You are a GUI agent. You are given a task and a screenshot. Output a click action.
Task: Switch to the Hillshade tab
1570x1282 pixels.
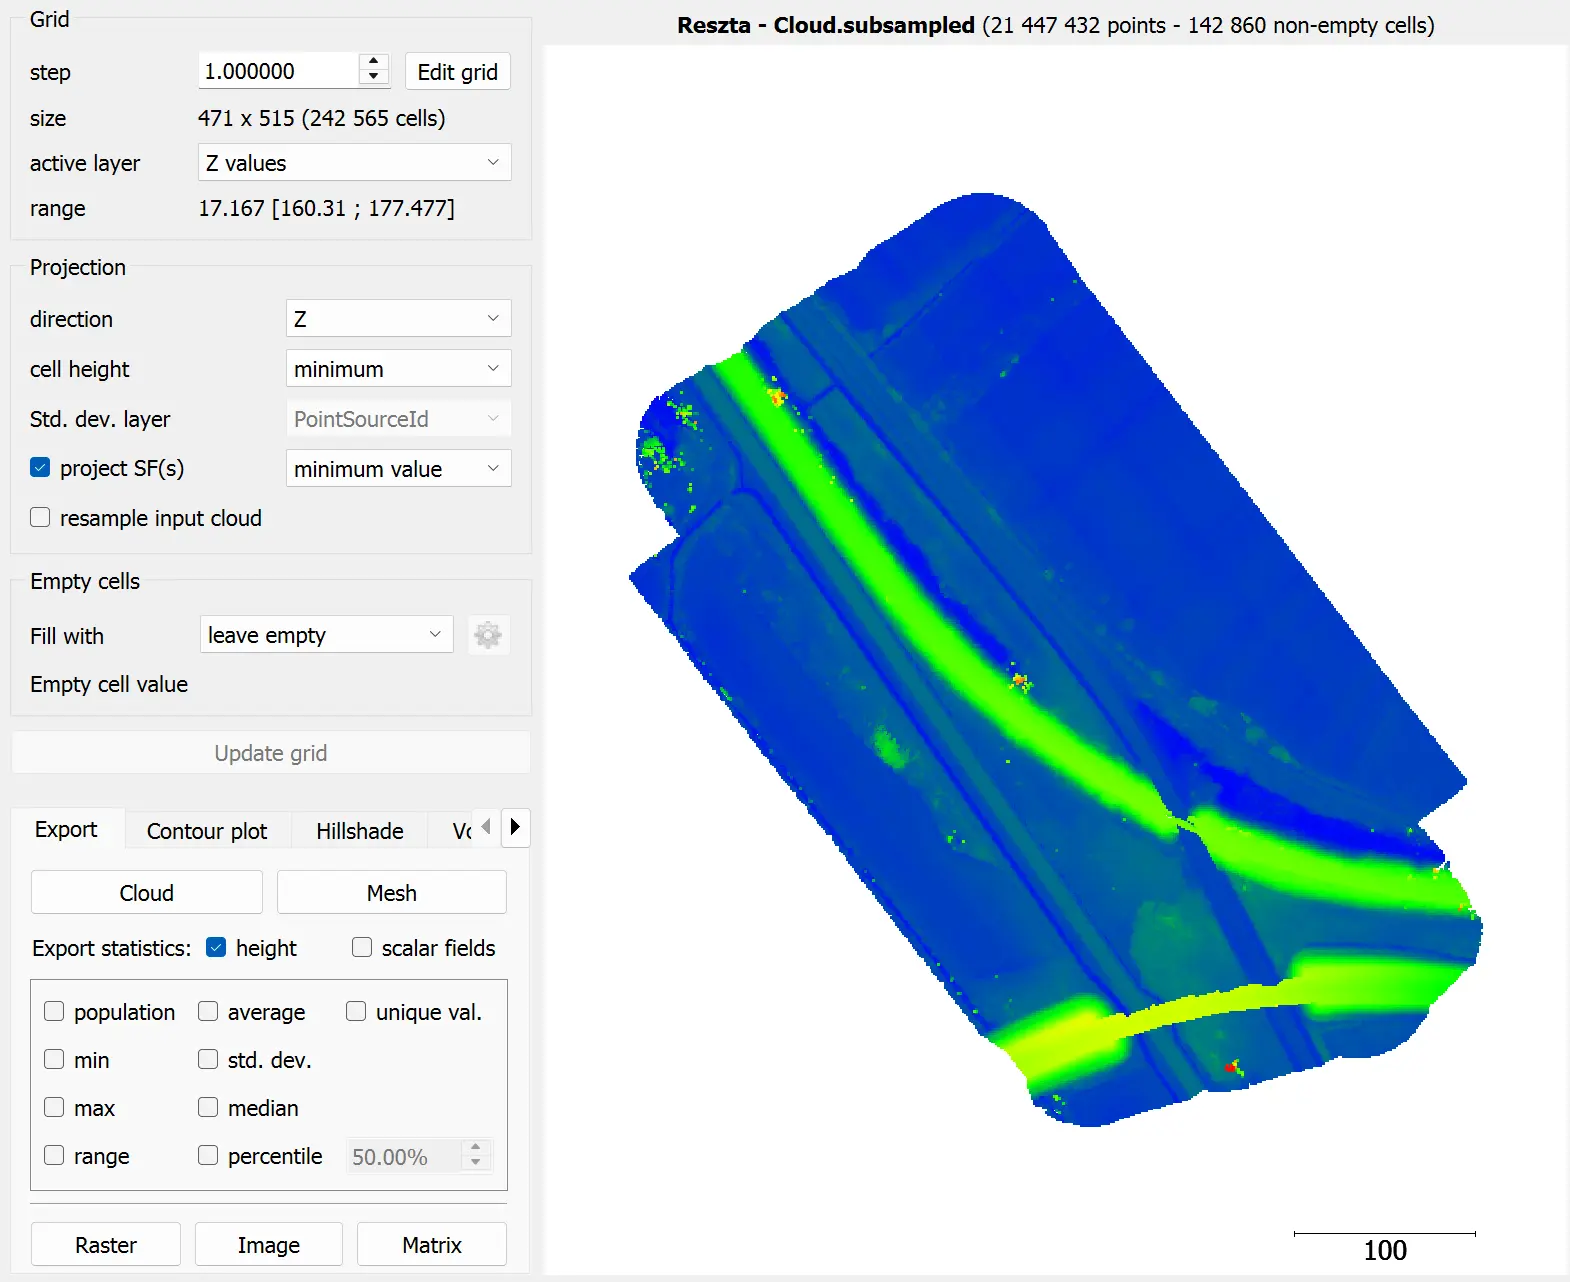click(x=359, y=831)
